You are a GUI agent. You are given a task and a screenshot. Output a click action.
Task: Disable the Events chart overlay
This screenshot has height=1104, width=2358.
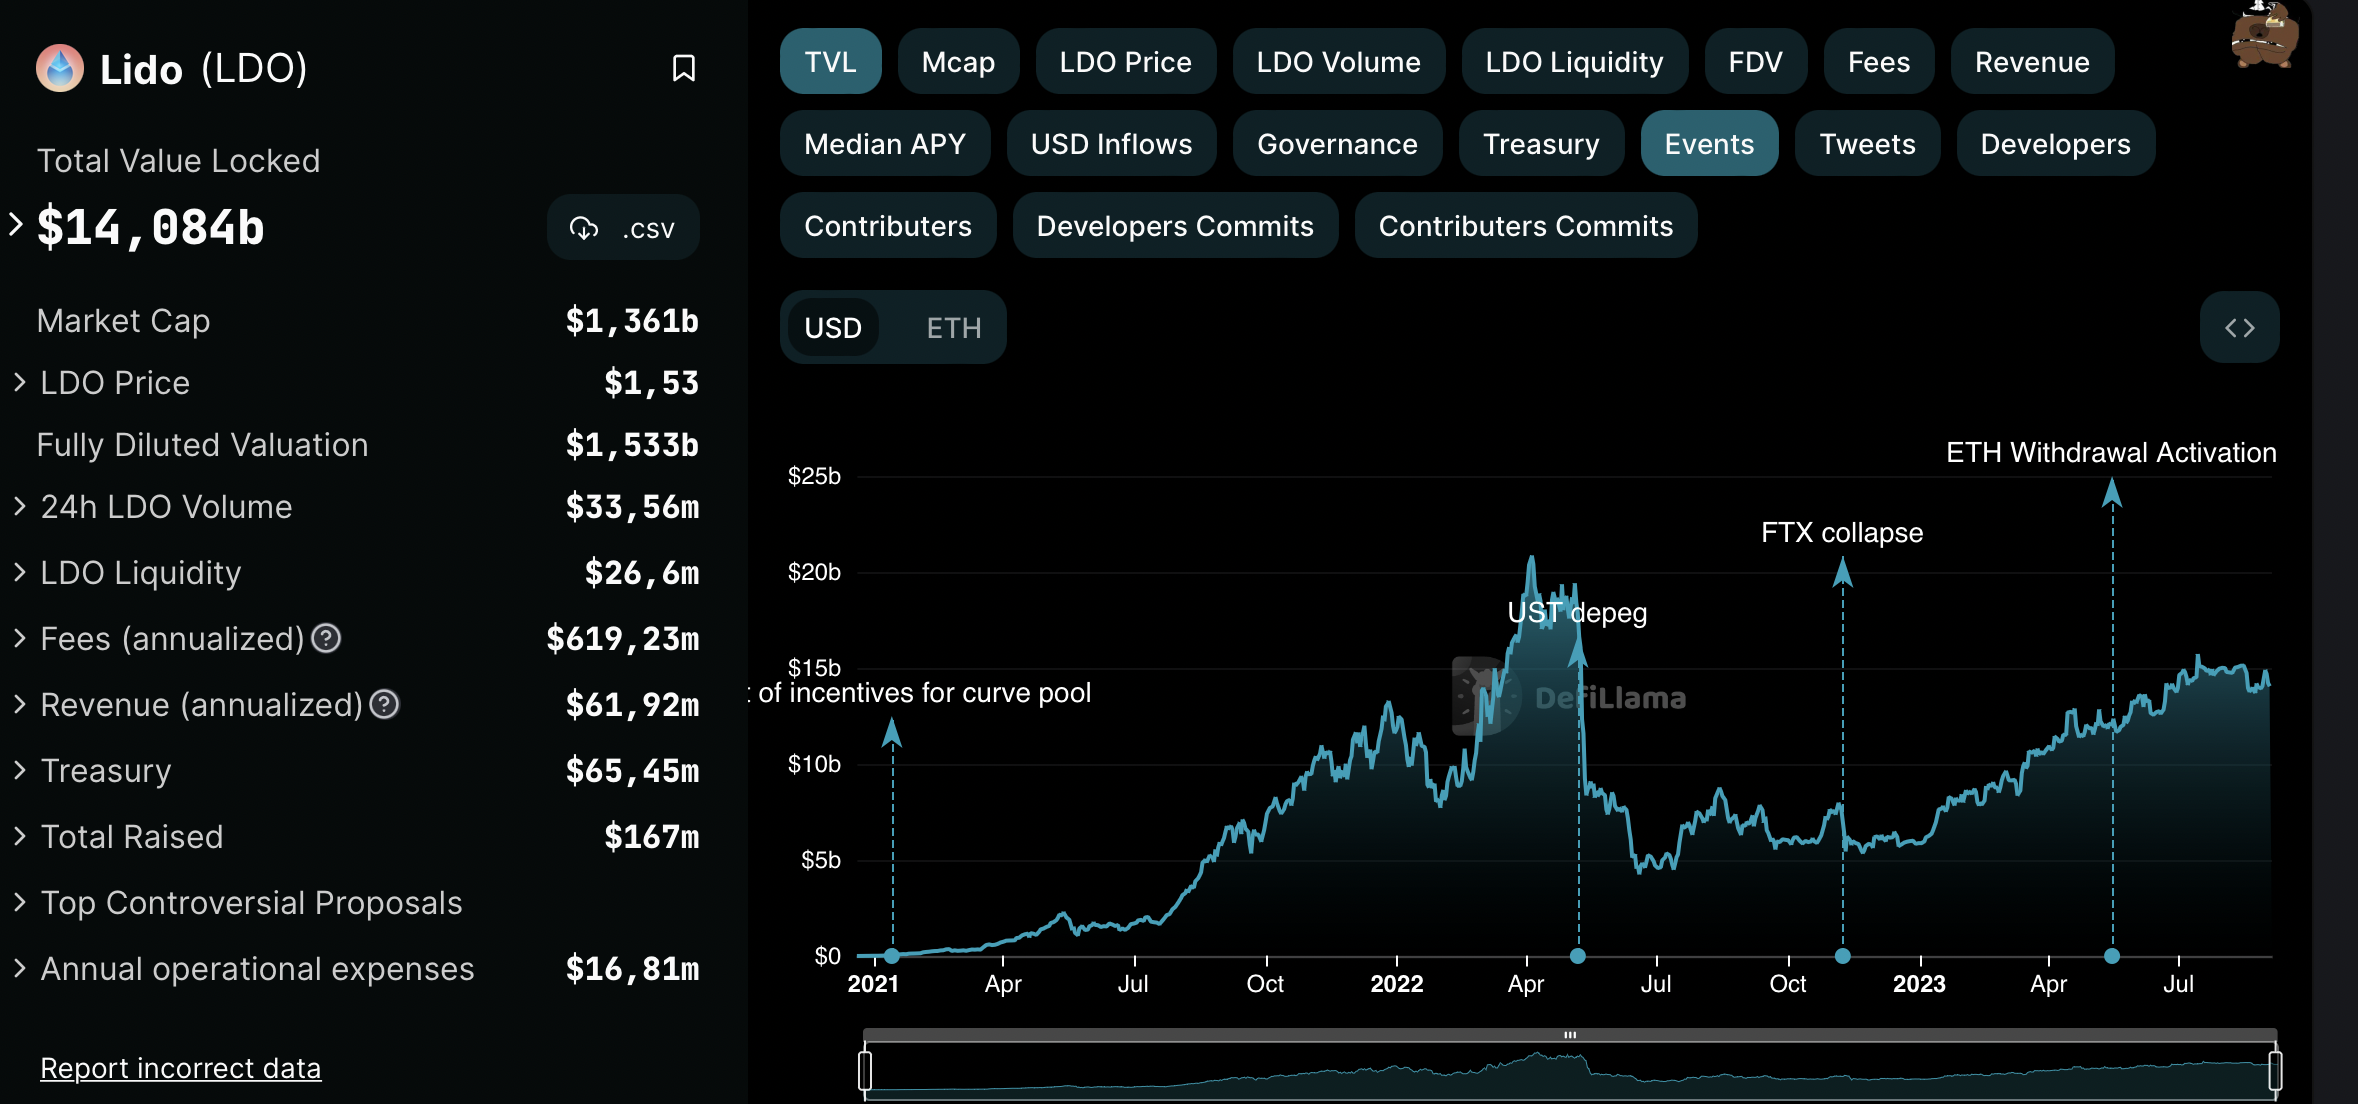[1708, 144]
